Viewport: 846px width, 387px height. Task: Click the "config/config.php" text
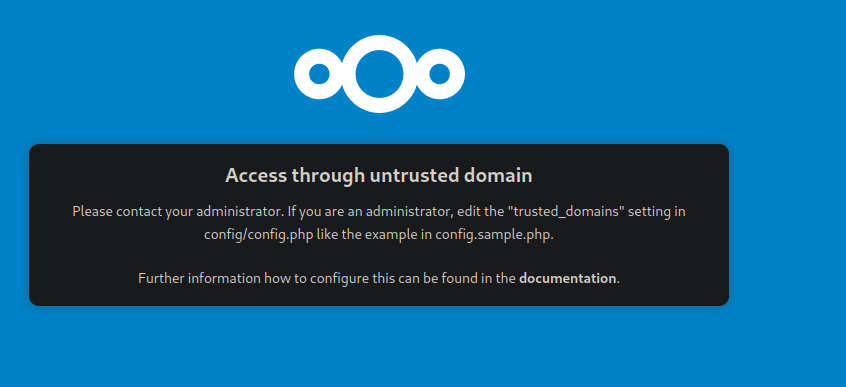(259, 235)
